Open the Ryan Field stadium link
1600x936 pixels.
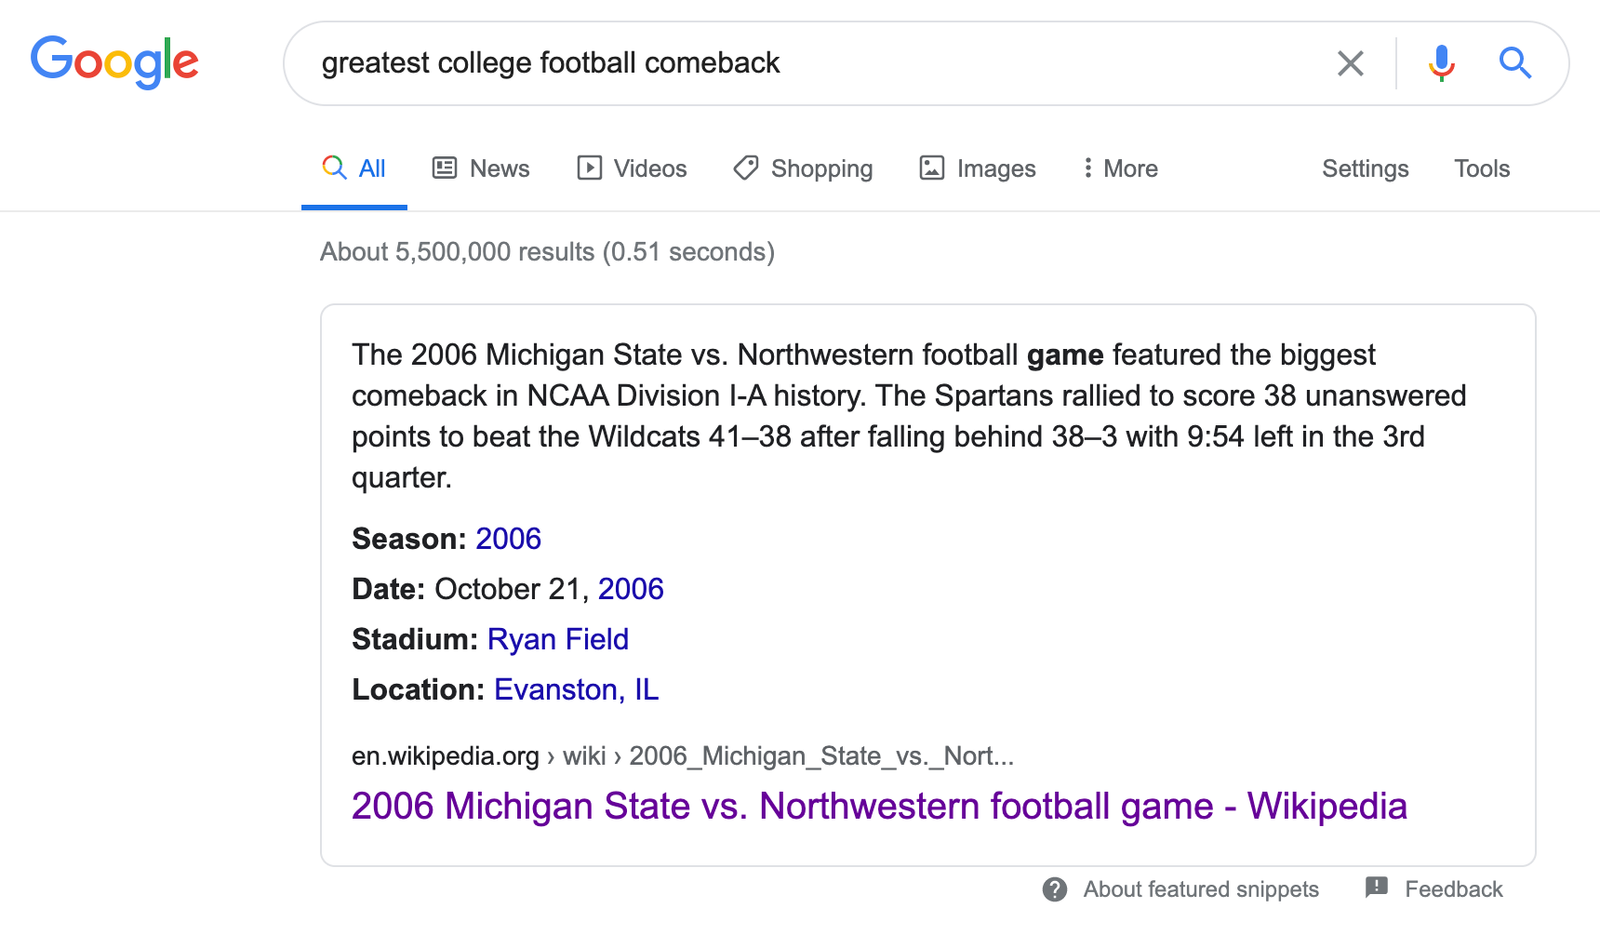[558, 639]
